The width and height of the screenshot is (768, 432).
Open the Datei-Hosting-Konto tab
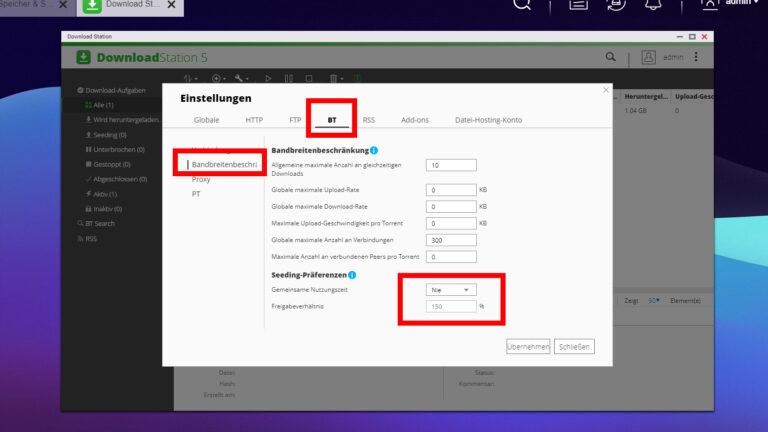[488, 120]
